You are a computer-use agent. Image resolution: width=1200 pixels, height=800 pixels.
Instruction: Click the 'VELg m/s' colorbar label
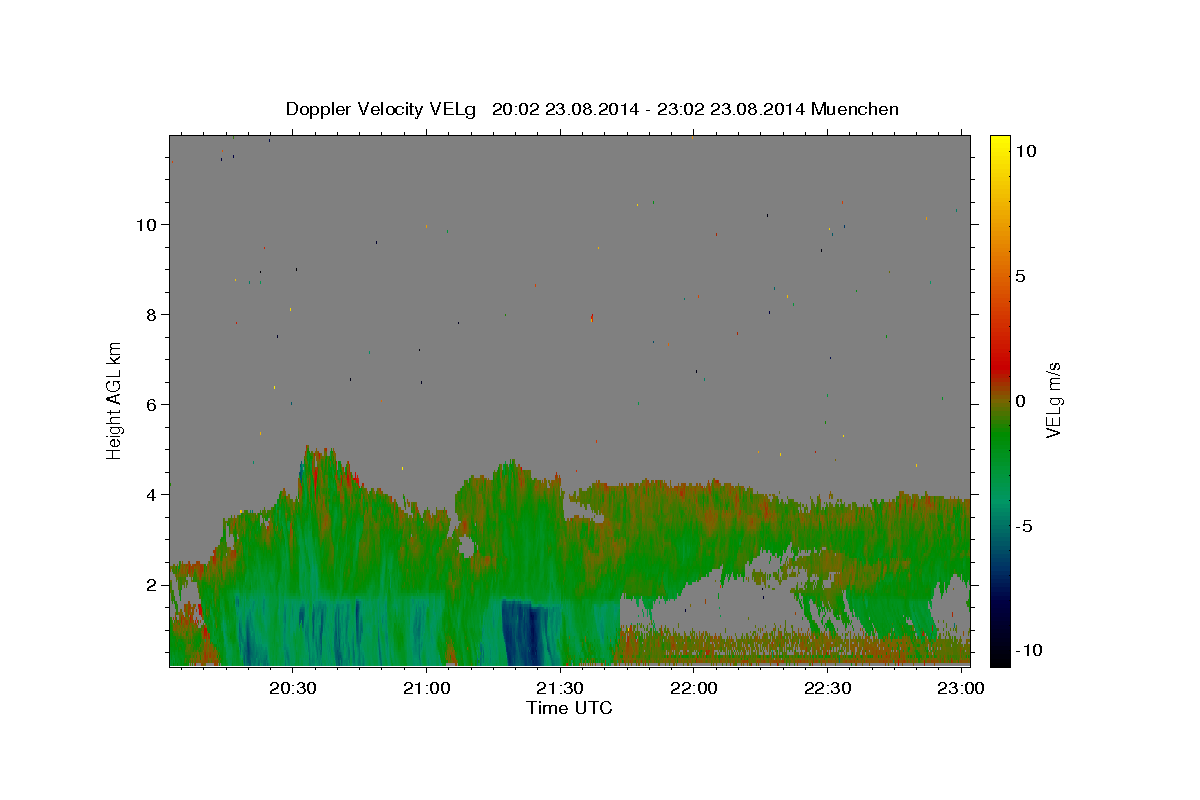pyautogui.click(x=1053, y=401)
